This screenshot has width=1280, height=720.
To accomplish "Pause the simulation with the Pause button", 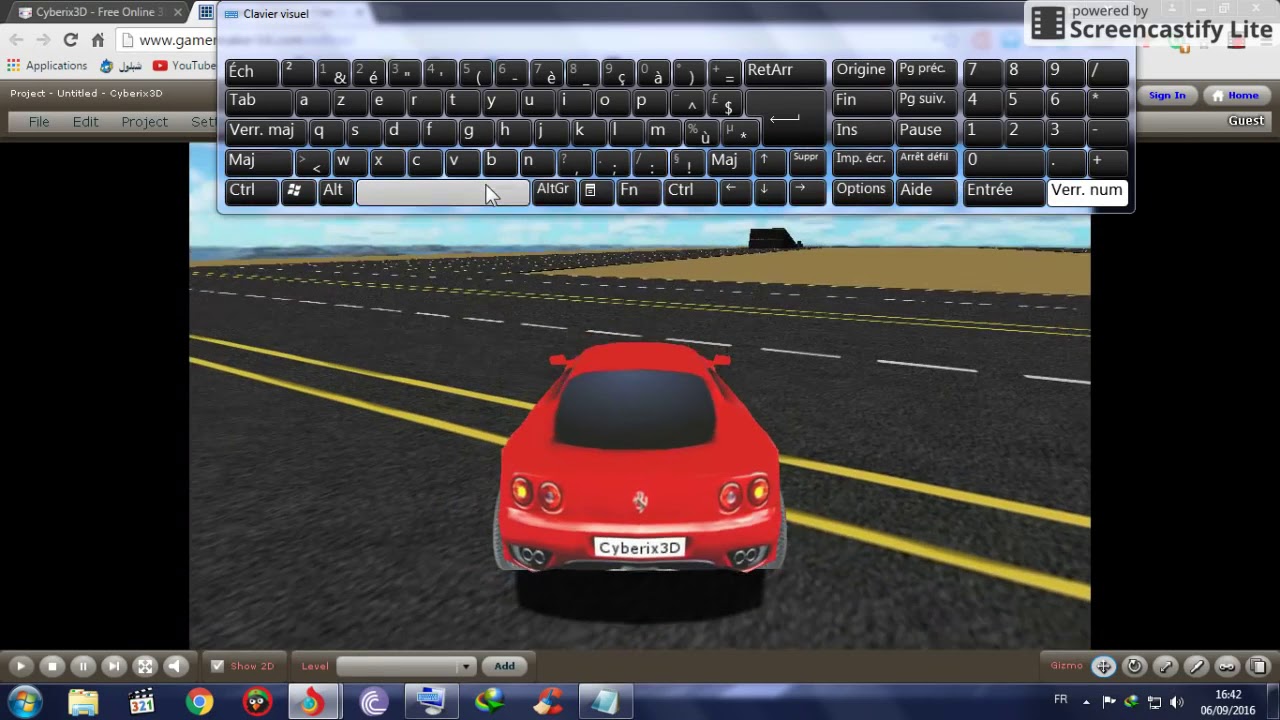I will [x=83, y=666].
